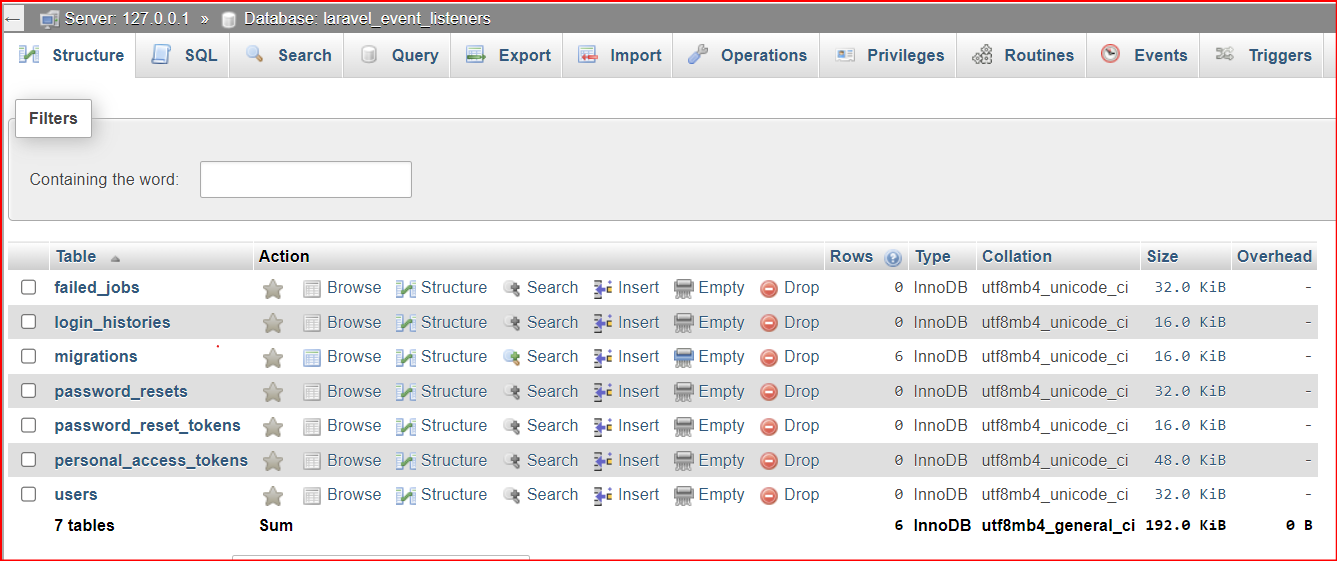The width and height of the screenshot is (1337, 561).
Task: Open the SQL tab
Action: (x=185, y=56)
